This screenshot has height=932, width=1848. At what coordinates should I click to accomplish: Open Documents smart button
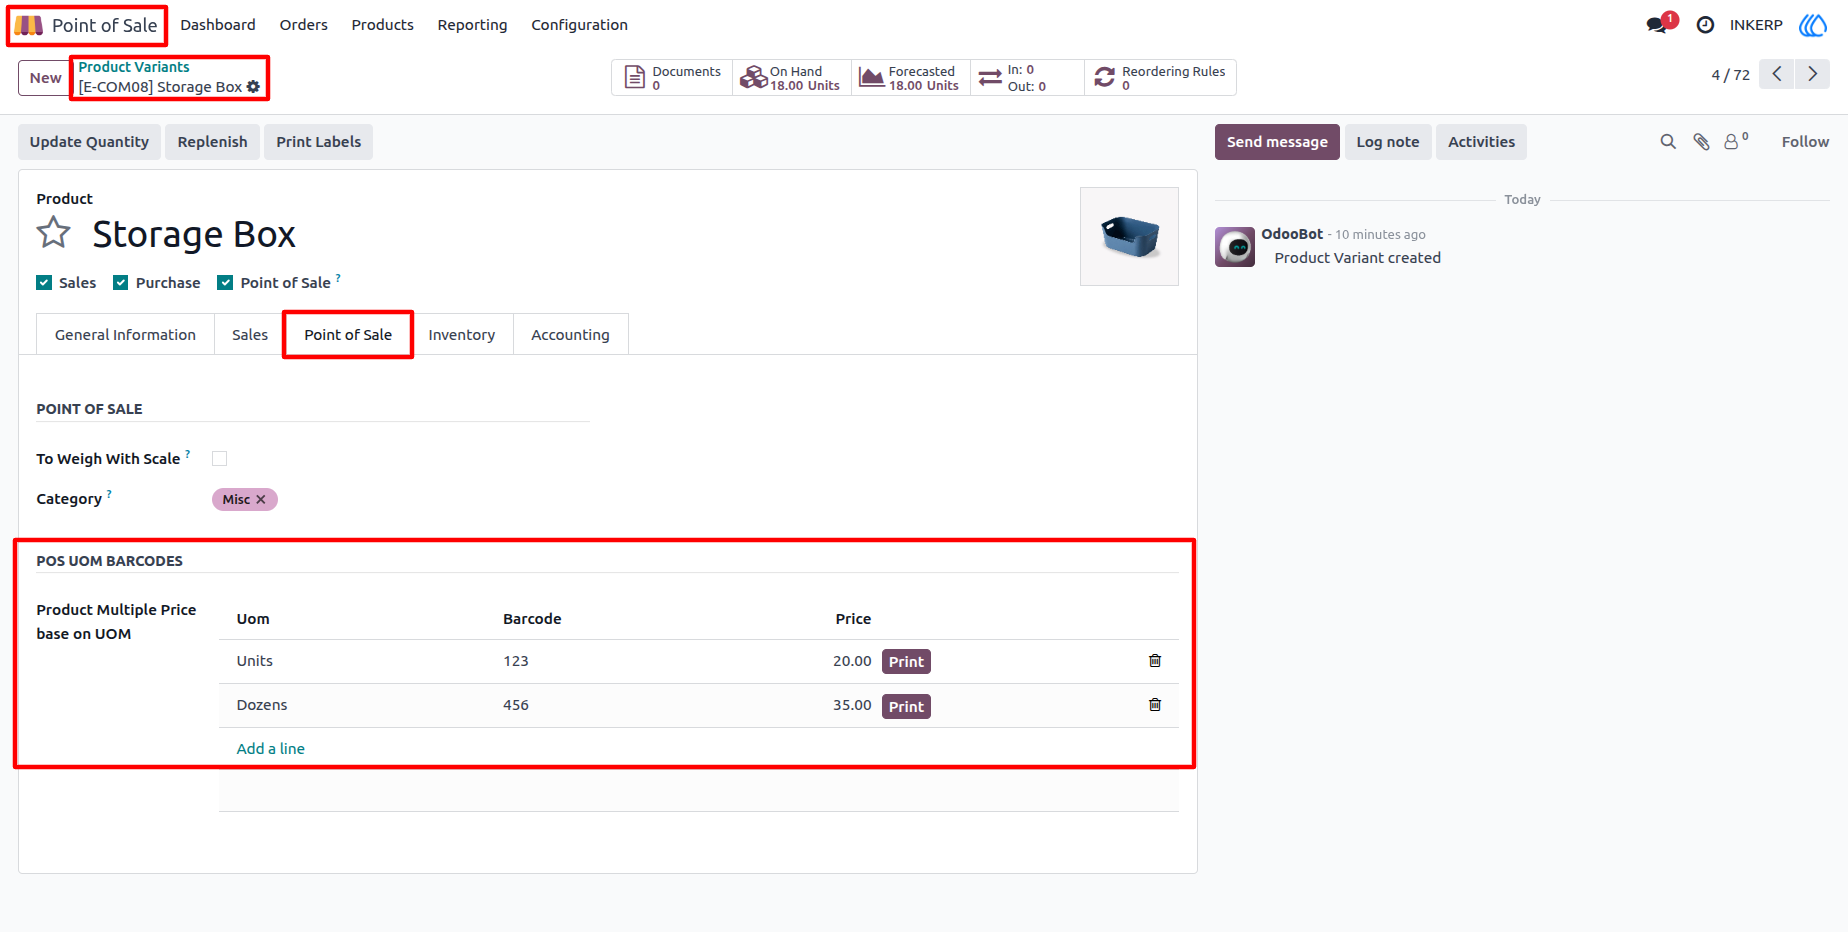[x=672, y=78]
